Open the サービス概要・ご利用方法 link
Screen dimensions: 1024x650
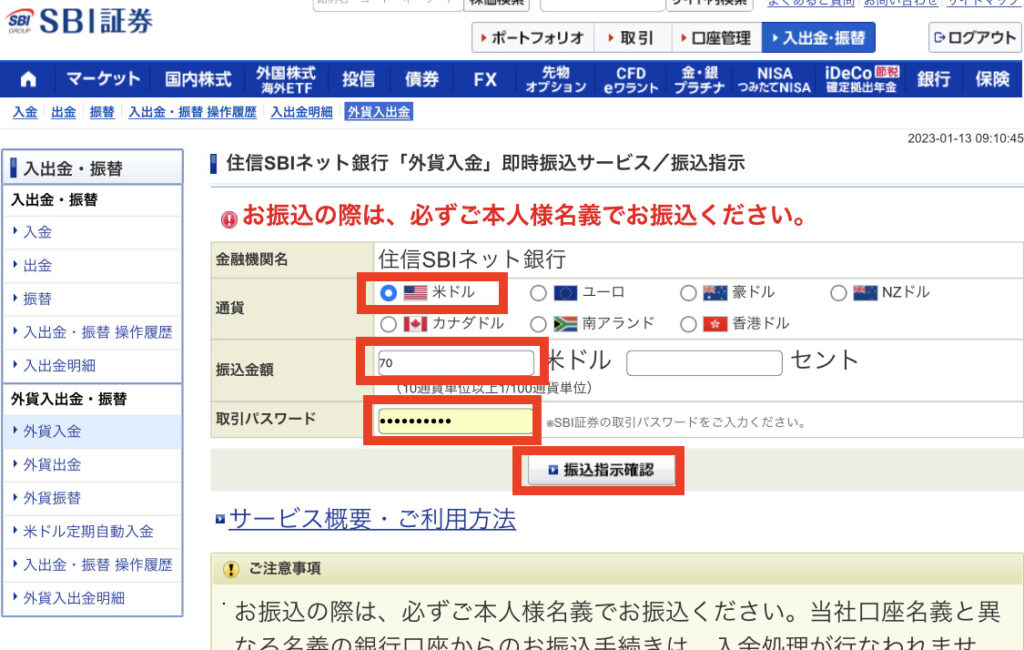point(372,520)
